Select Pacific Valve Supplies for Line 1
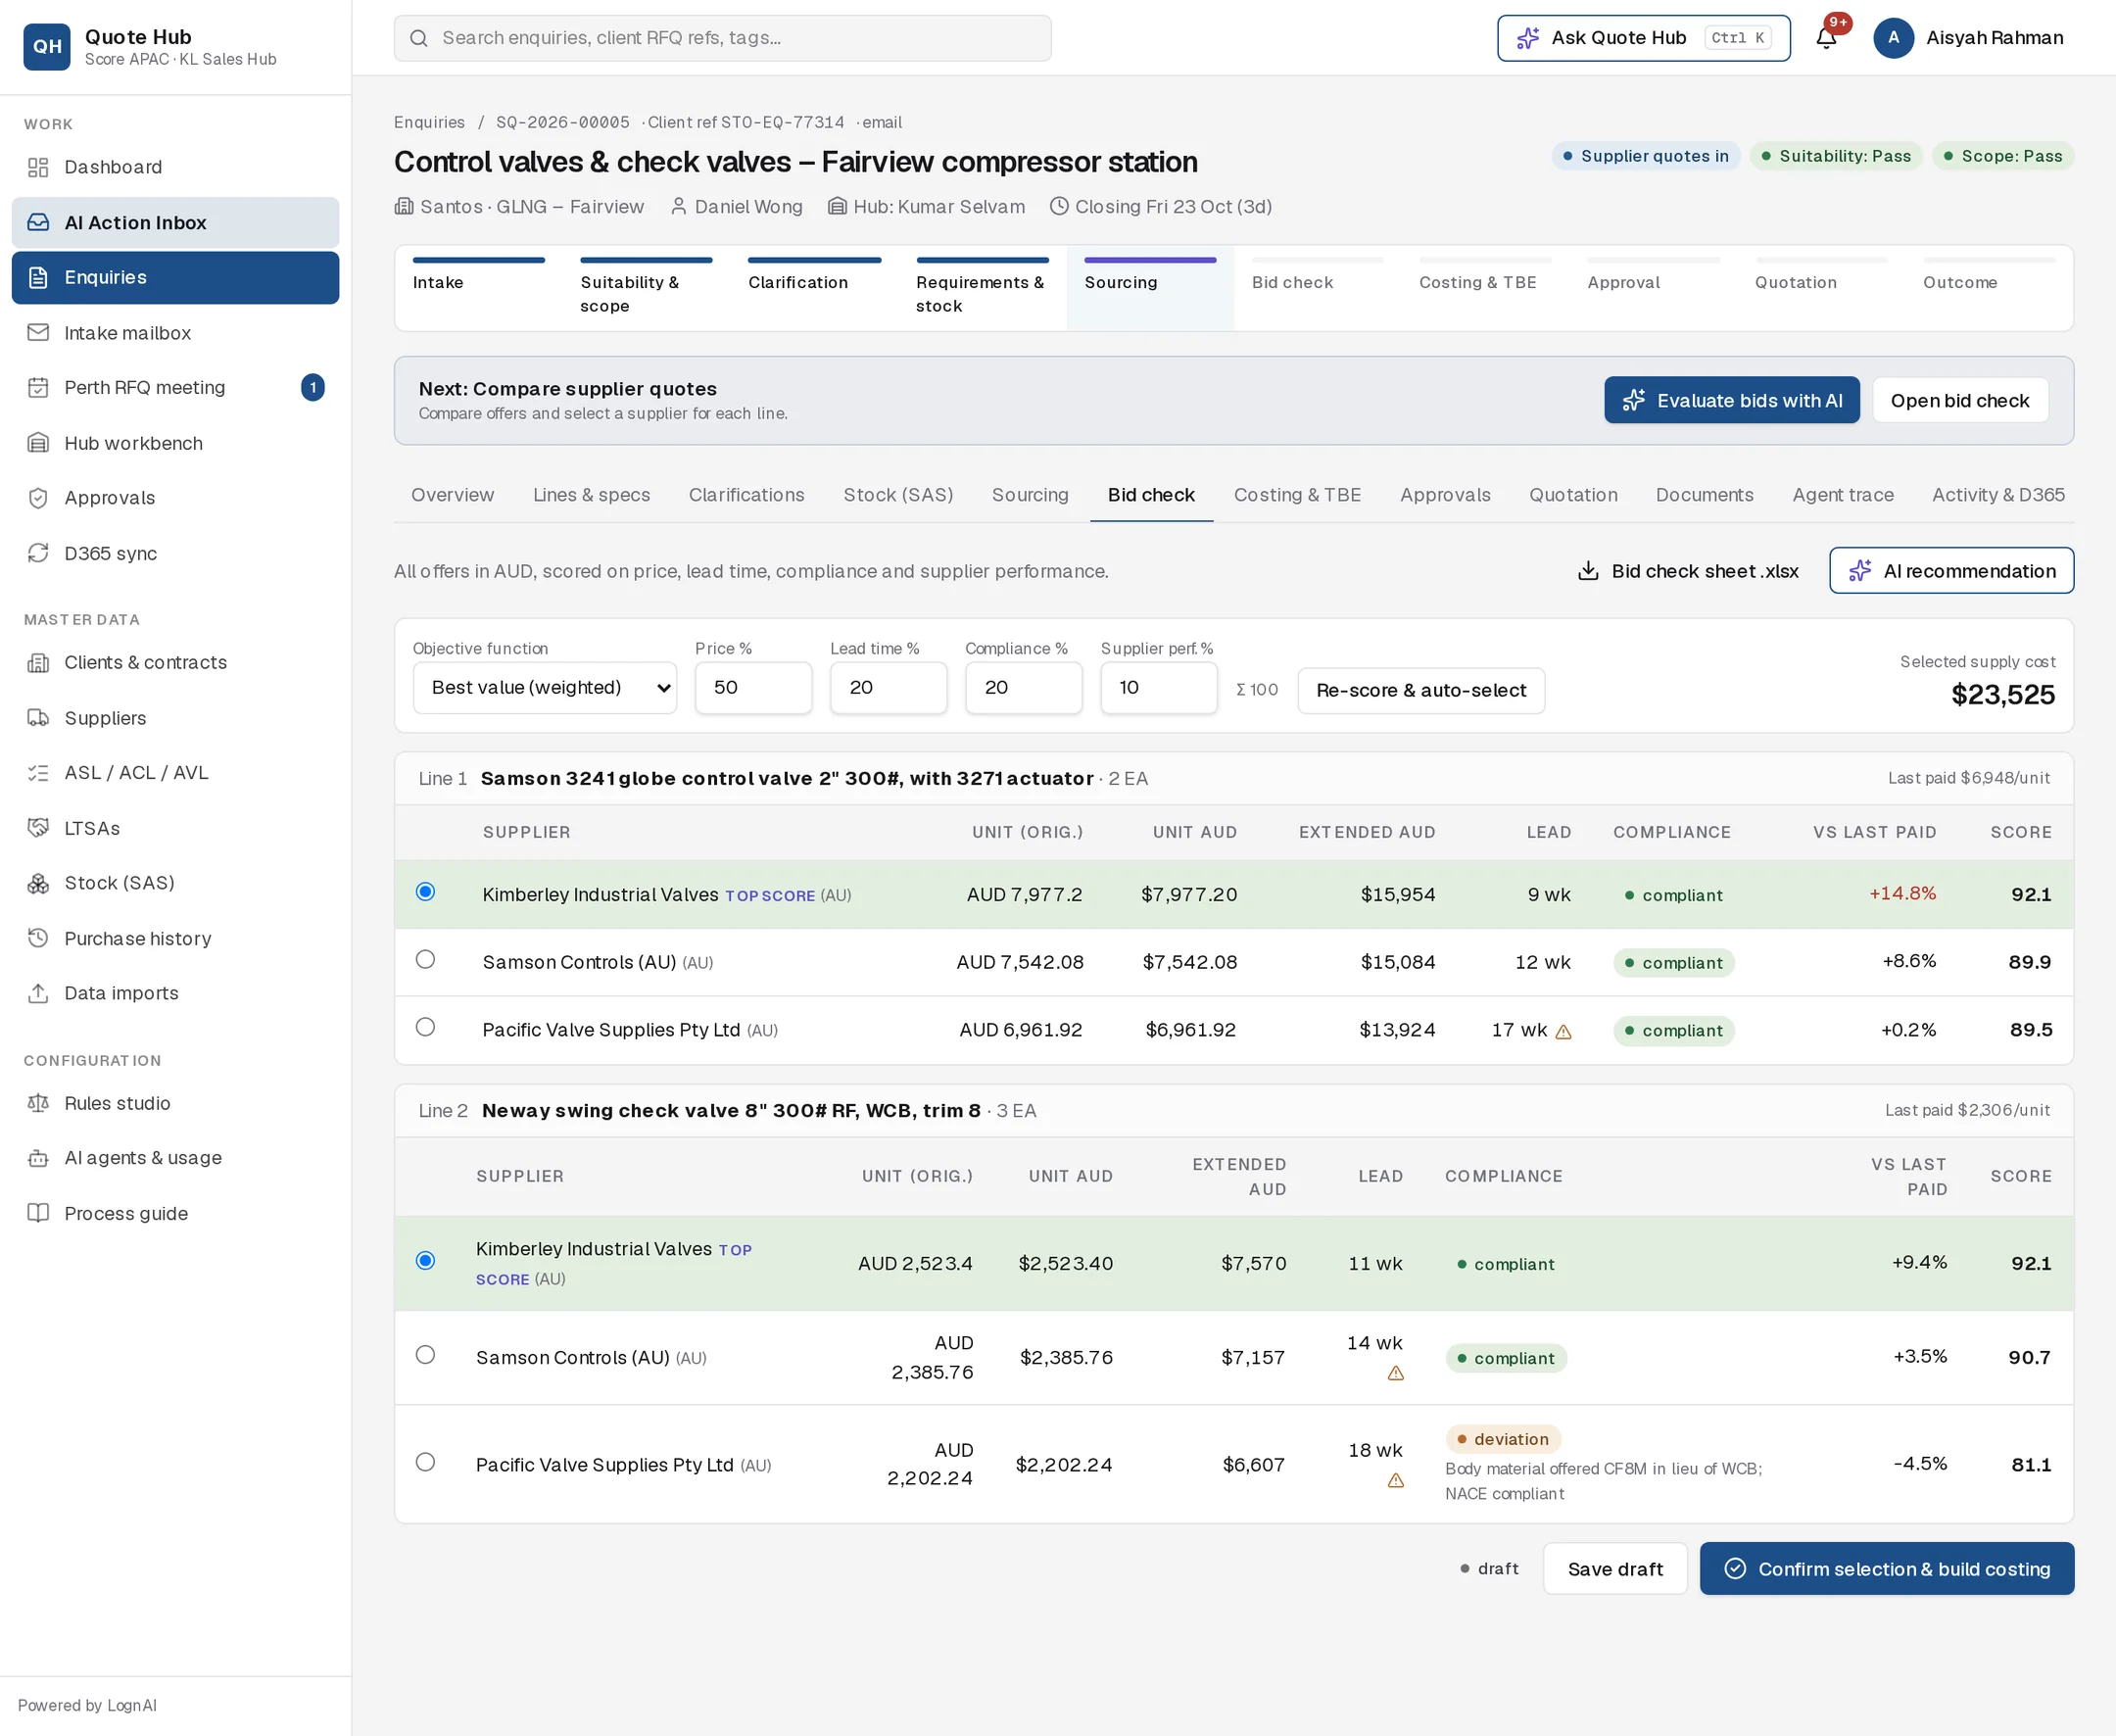This screenshot has height=1736, width=2116. pyautogui.click(x=425, y=1027)
